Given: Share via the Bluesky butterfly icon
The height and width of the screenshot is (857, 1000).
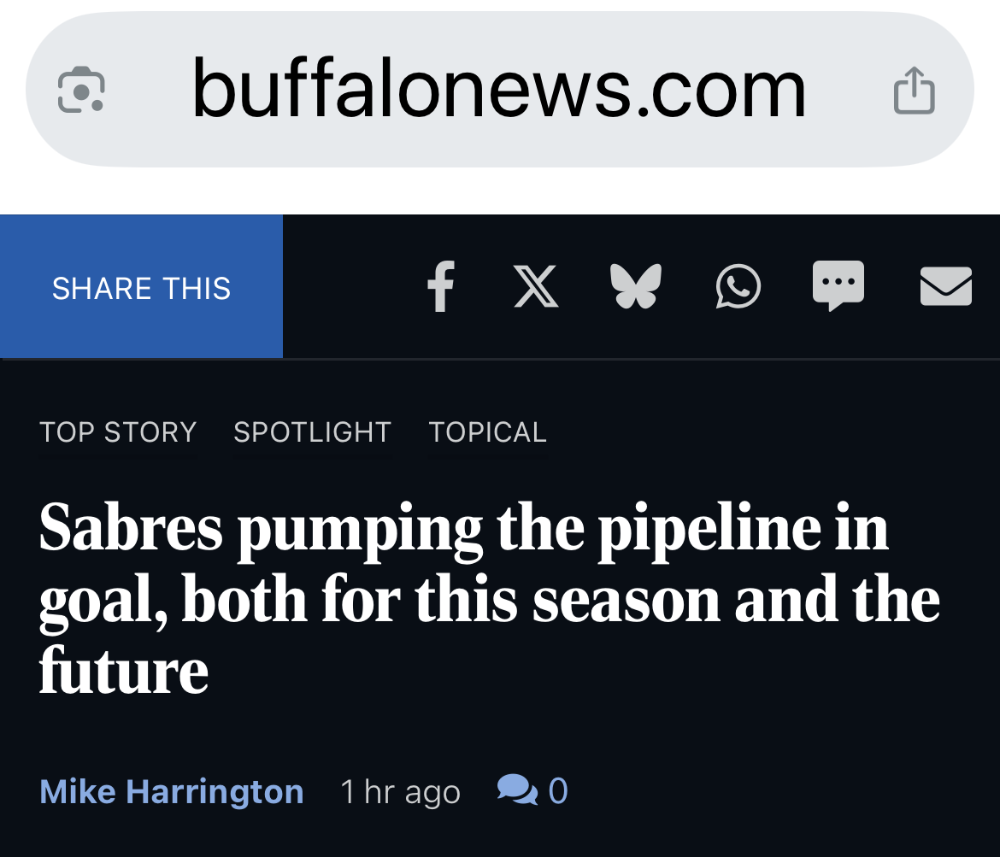Looking at the screenshot, I should pos(635,286).
